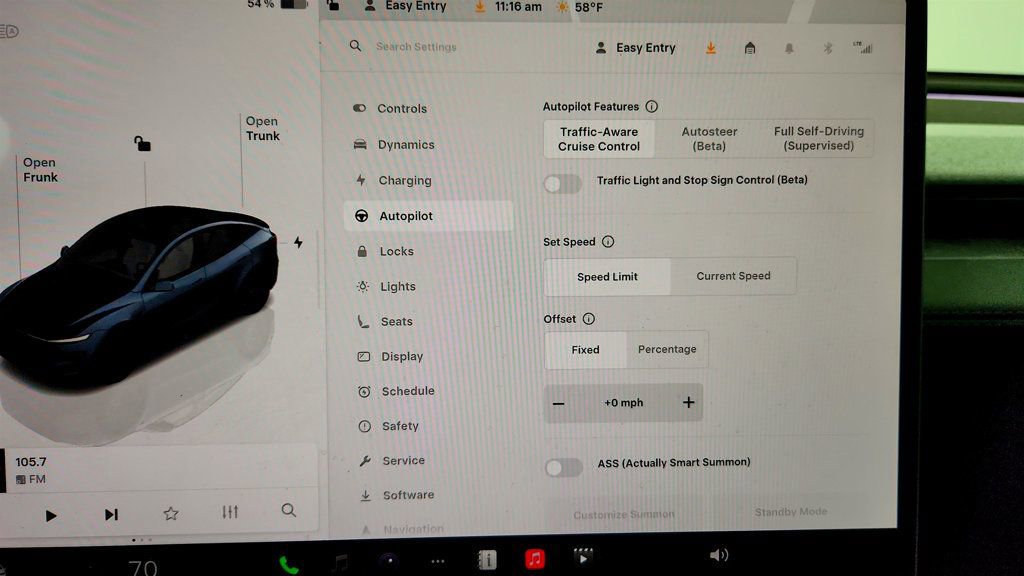Image resolution: width=1024 pixels, height=576 pixels.
Task: Open Theater app in dock
Action: (x=583, y=557)
